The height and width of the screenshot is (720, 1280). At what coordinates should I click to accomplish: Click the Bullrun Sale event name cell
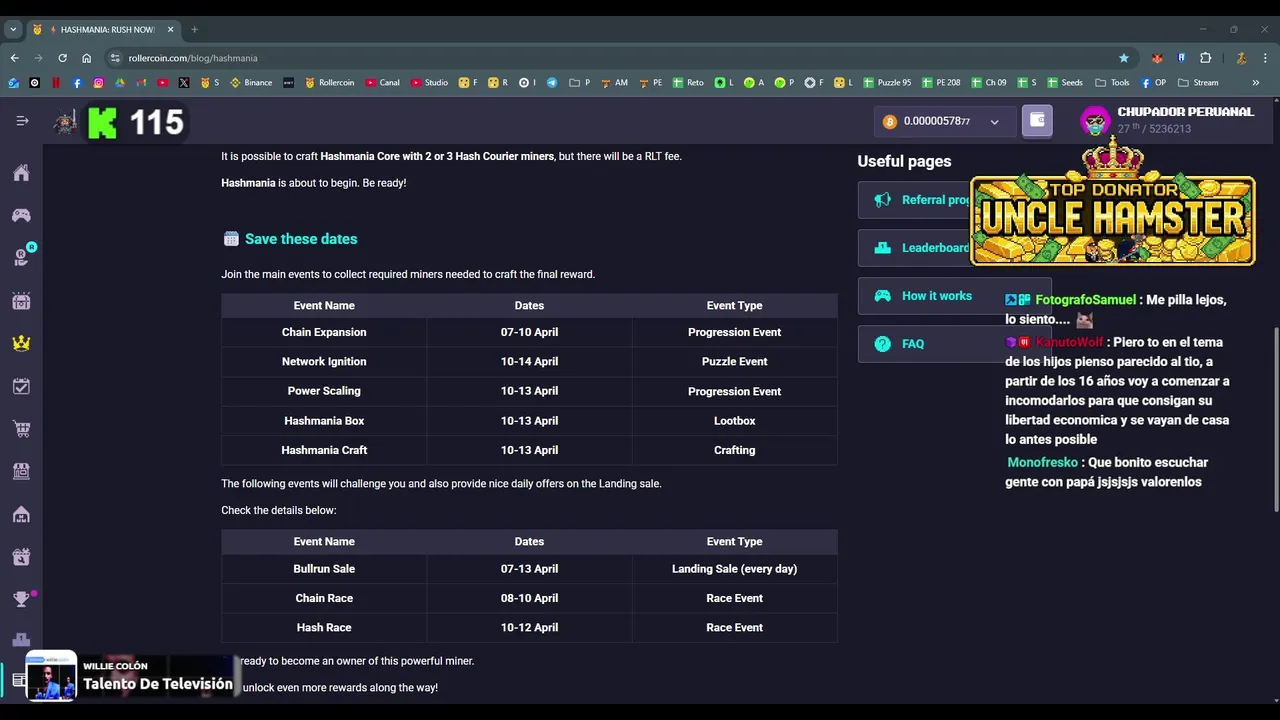click(324, 569)
